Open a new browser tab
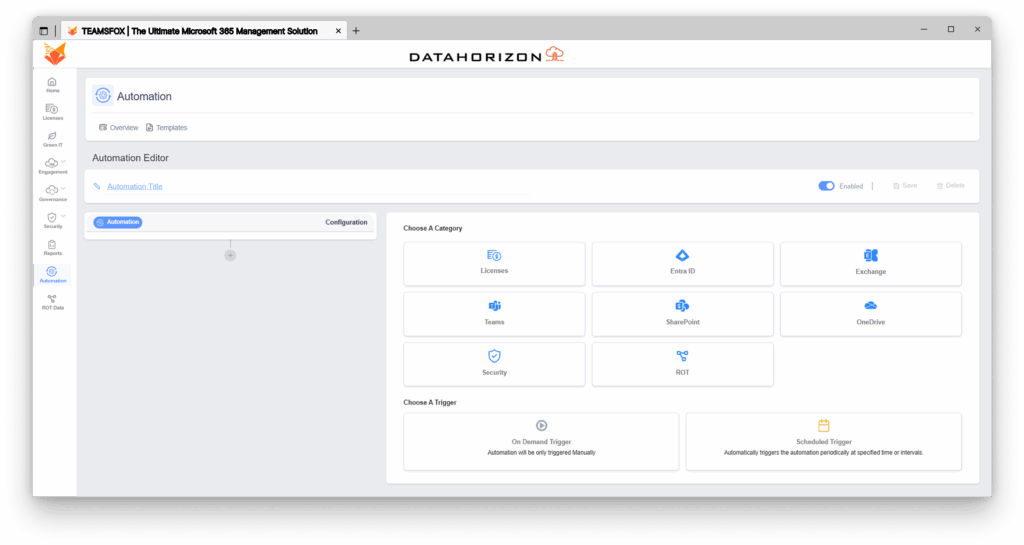This screenshot has width=1024, height=545. click(x=356, y=31)
